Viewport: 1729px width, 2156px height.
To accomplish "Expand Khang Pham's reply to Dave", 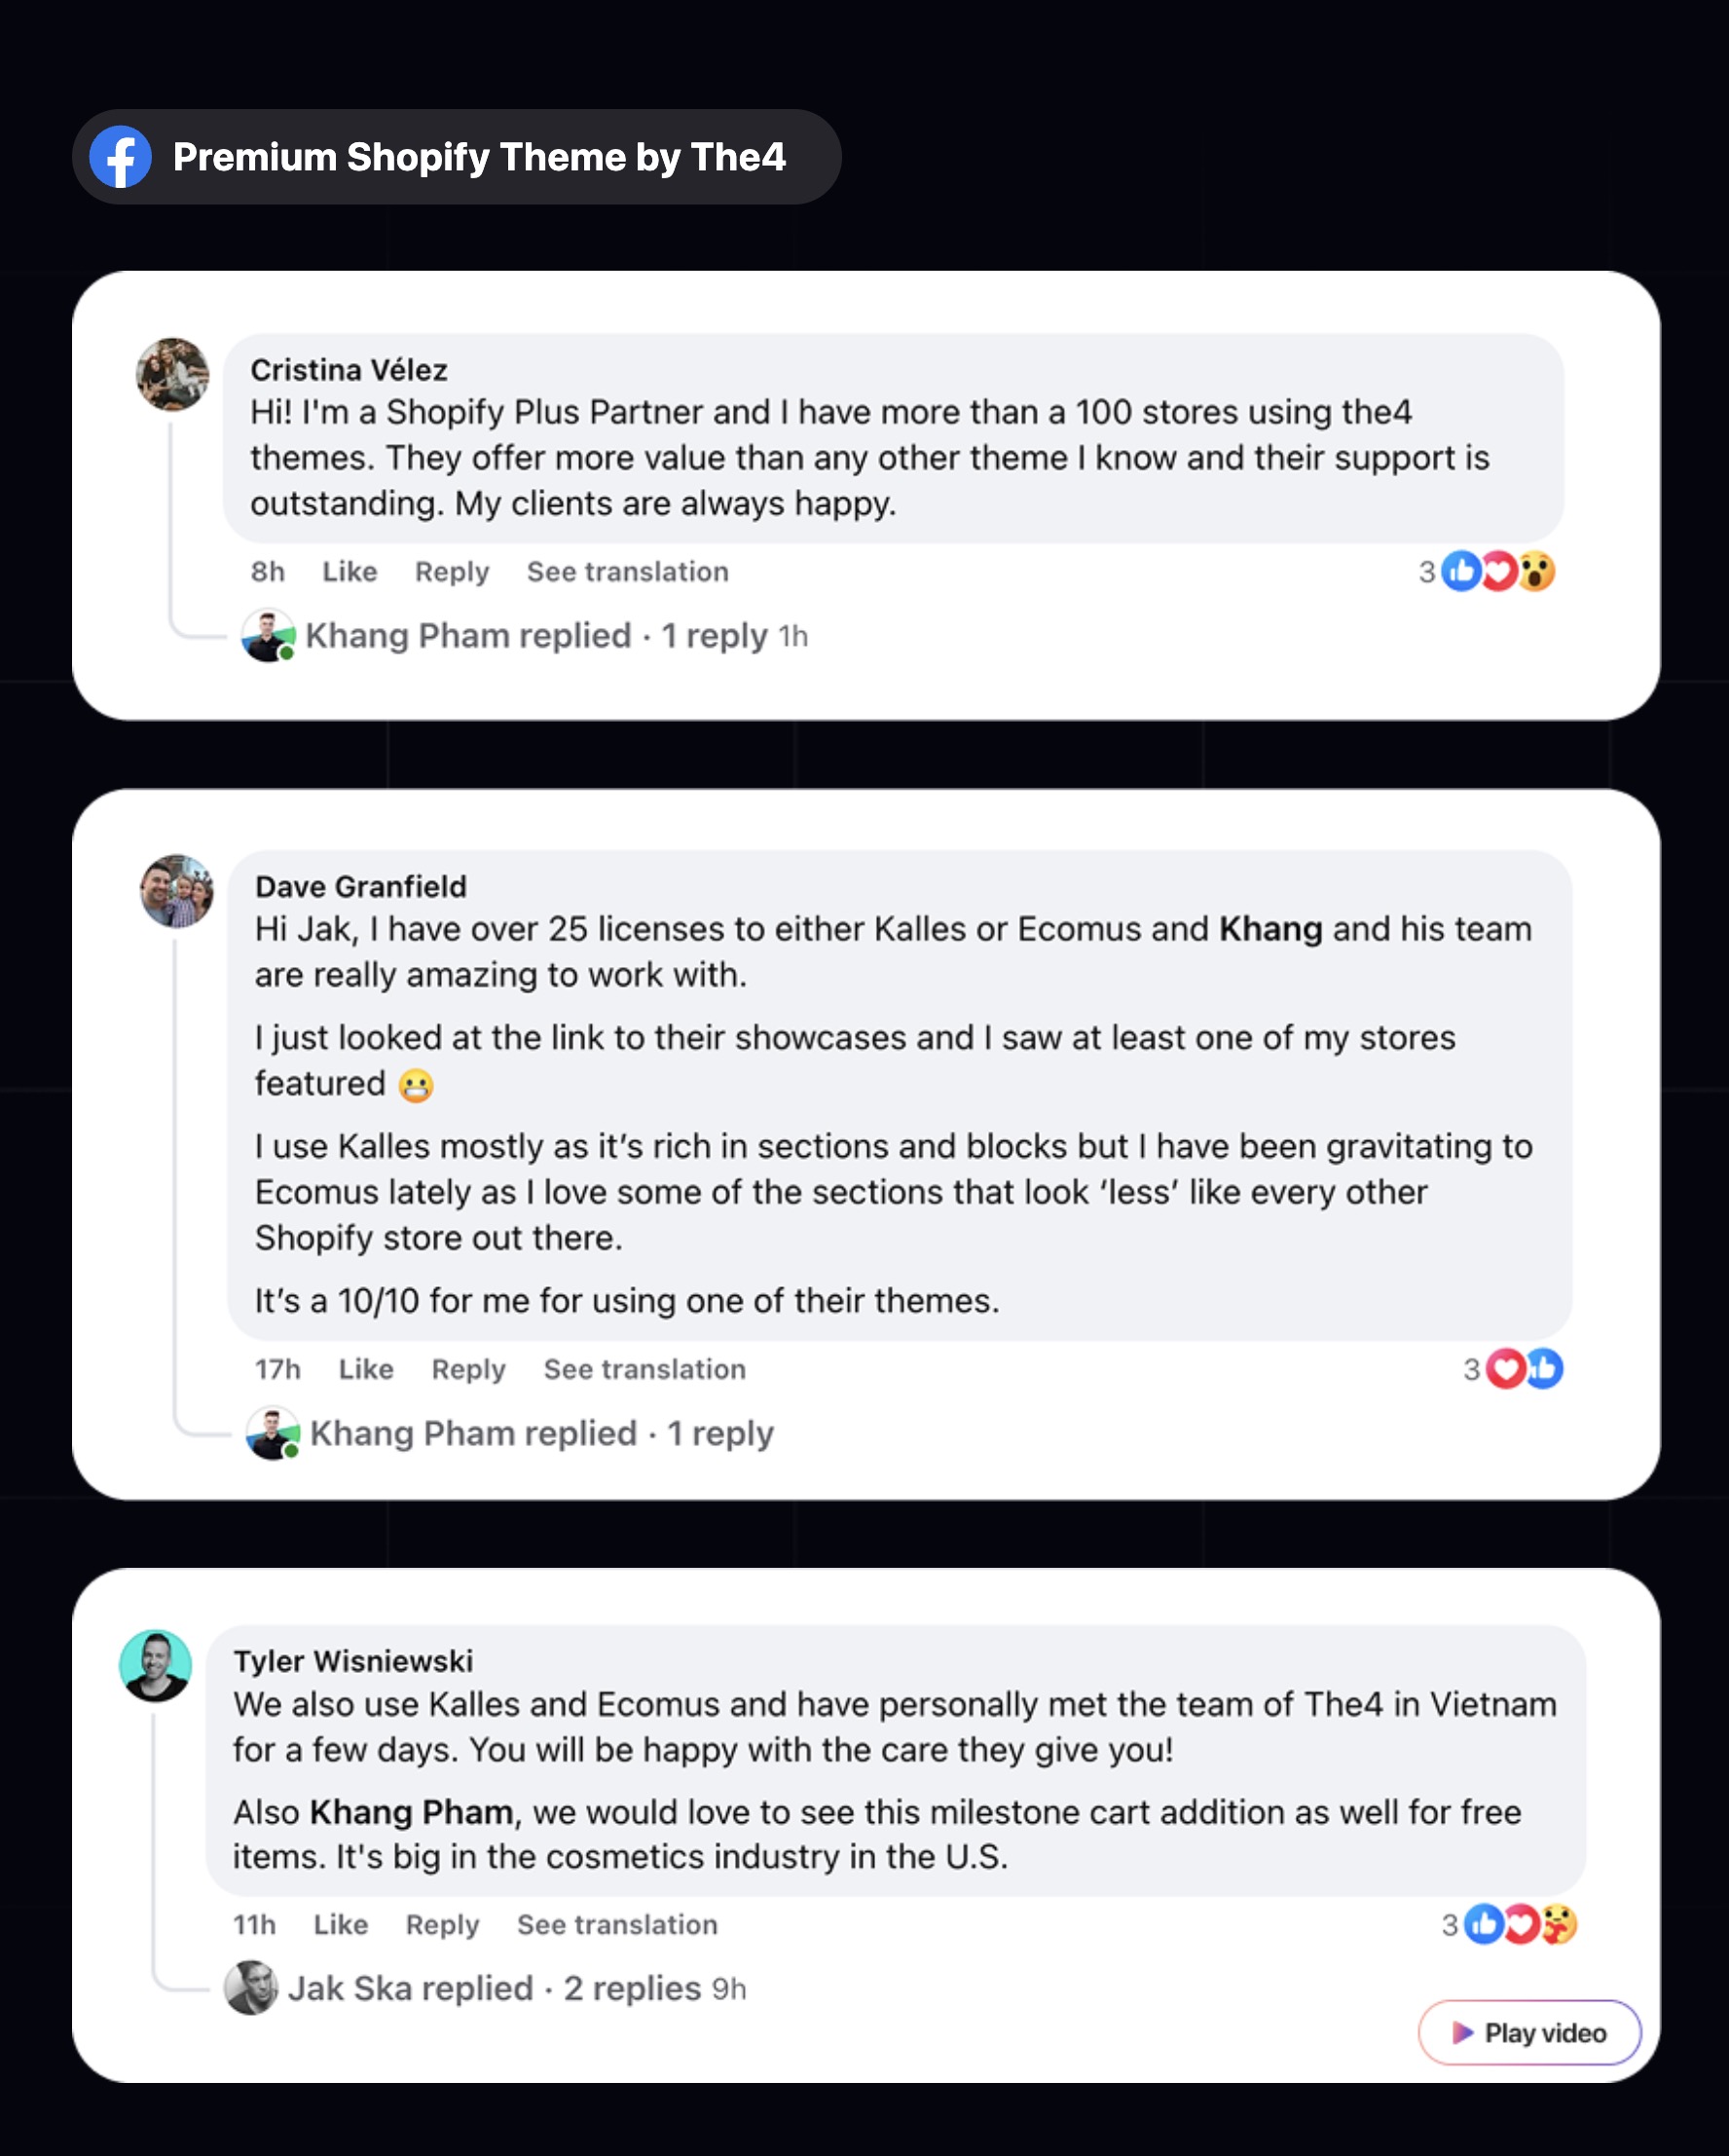I will click(x=541, y=1433).
